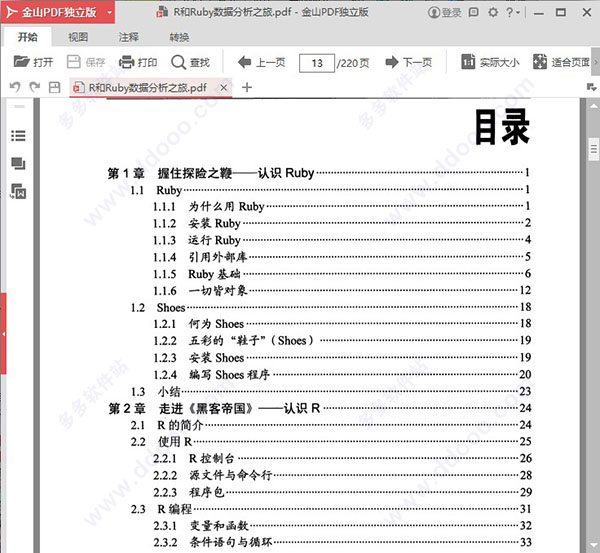The width and height of the screenshot is (600, 553).
Task: Close the R和Ruby数据分析之旅.pdf tab
Action: point(224,88)
